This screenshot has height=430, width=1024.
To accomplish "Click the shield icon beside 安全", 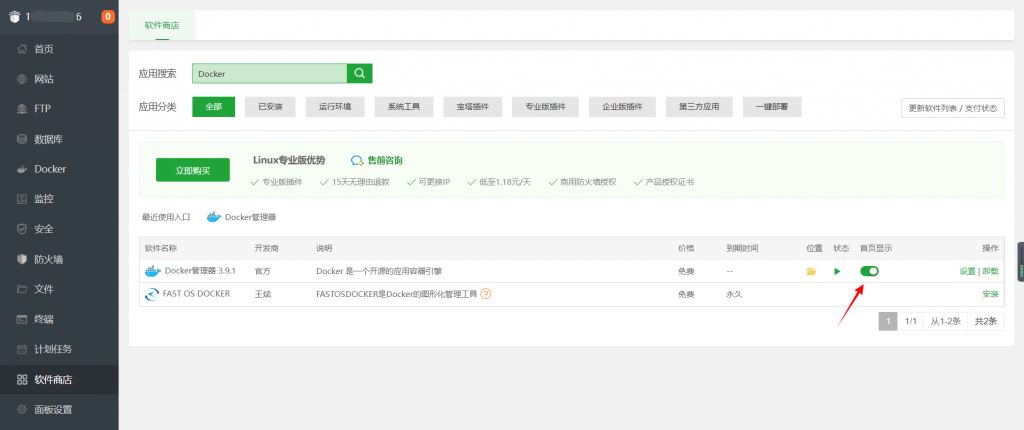I will point(22,229).
